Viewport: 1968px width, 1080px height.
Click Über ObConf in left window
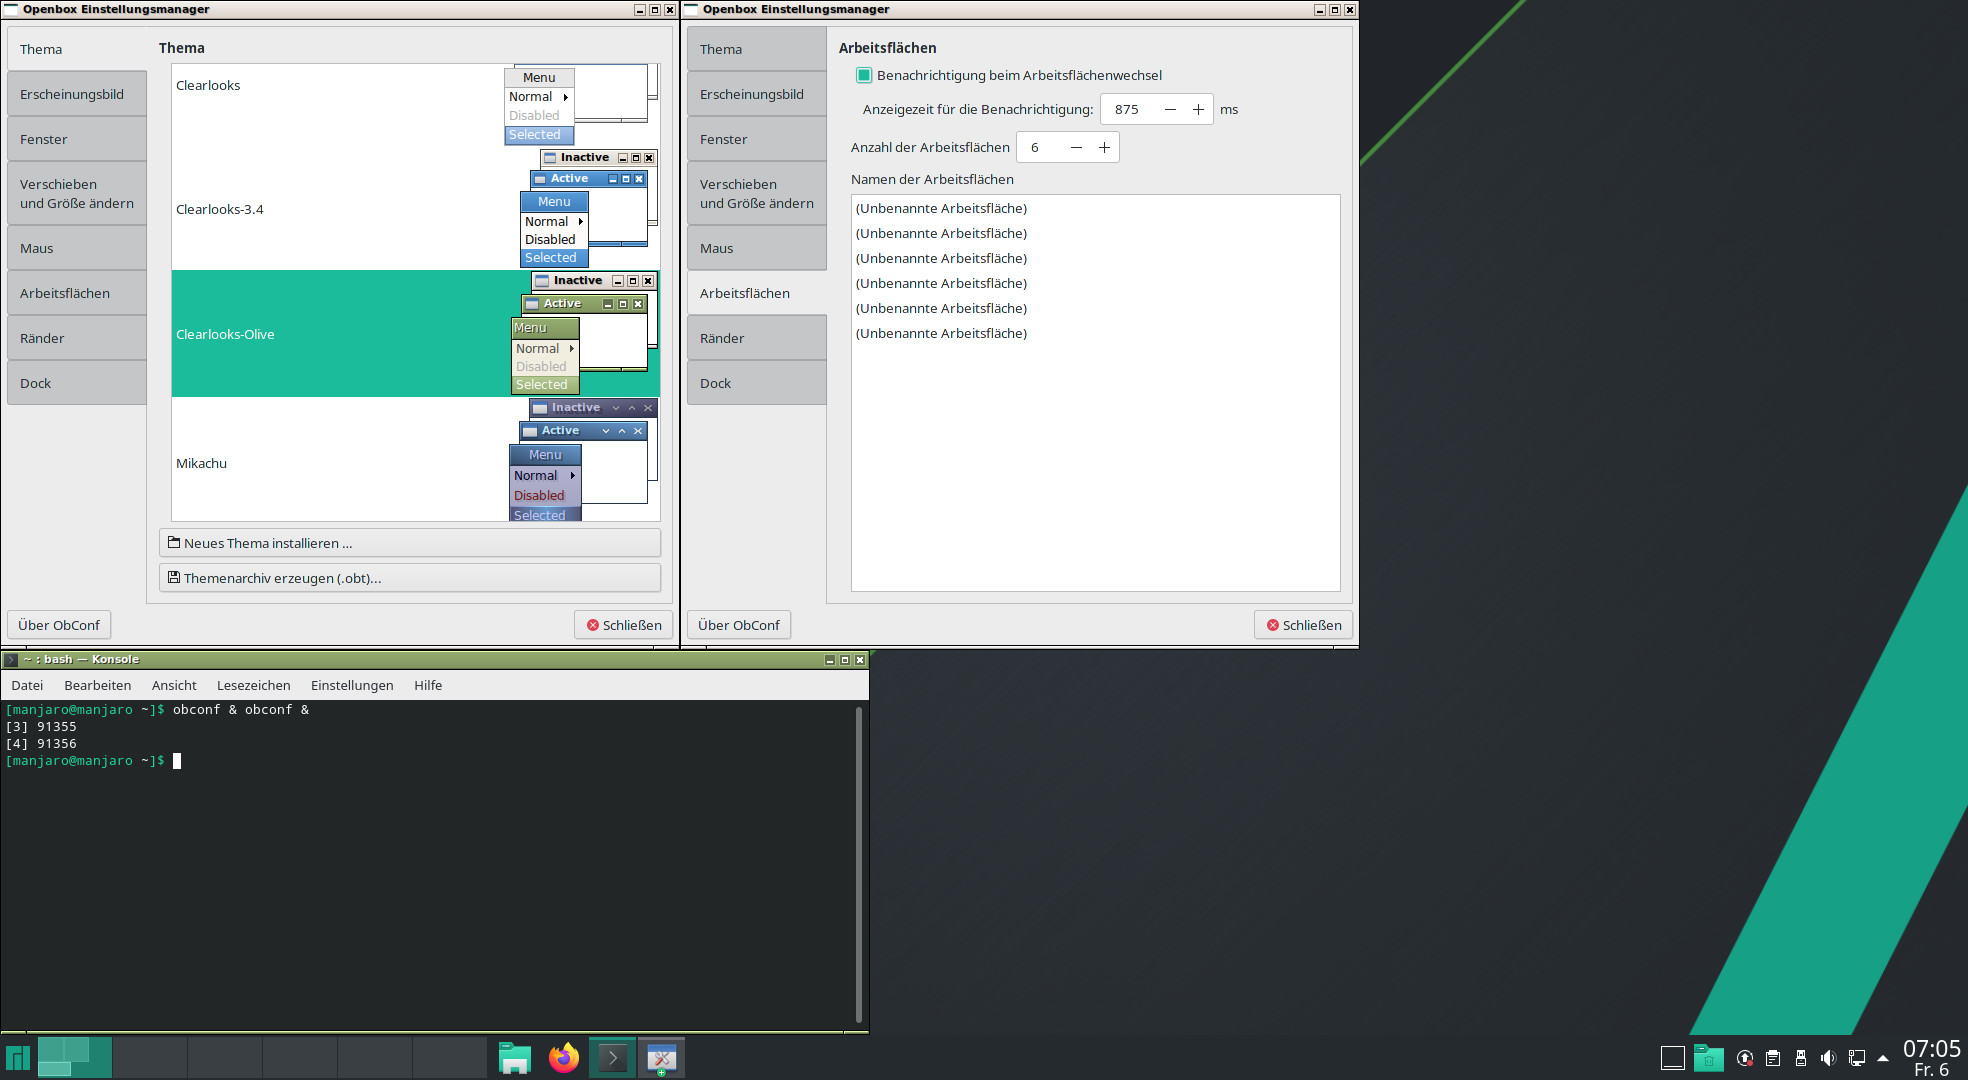[59, 625]
